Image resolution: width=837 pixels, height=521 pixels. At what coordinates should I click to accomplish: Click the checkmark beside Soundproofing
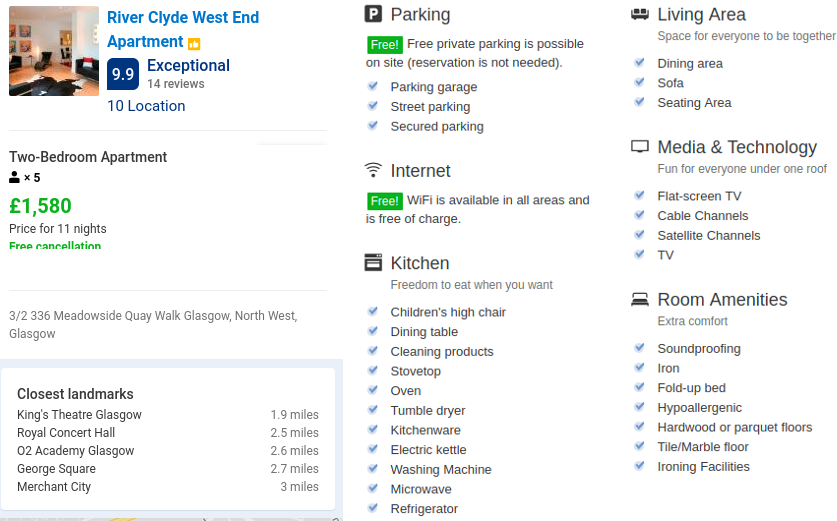pyautogui.click(x=639, y=348)
